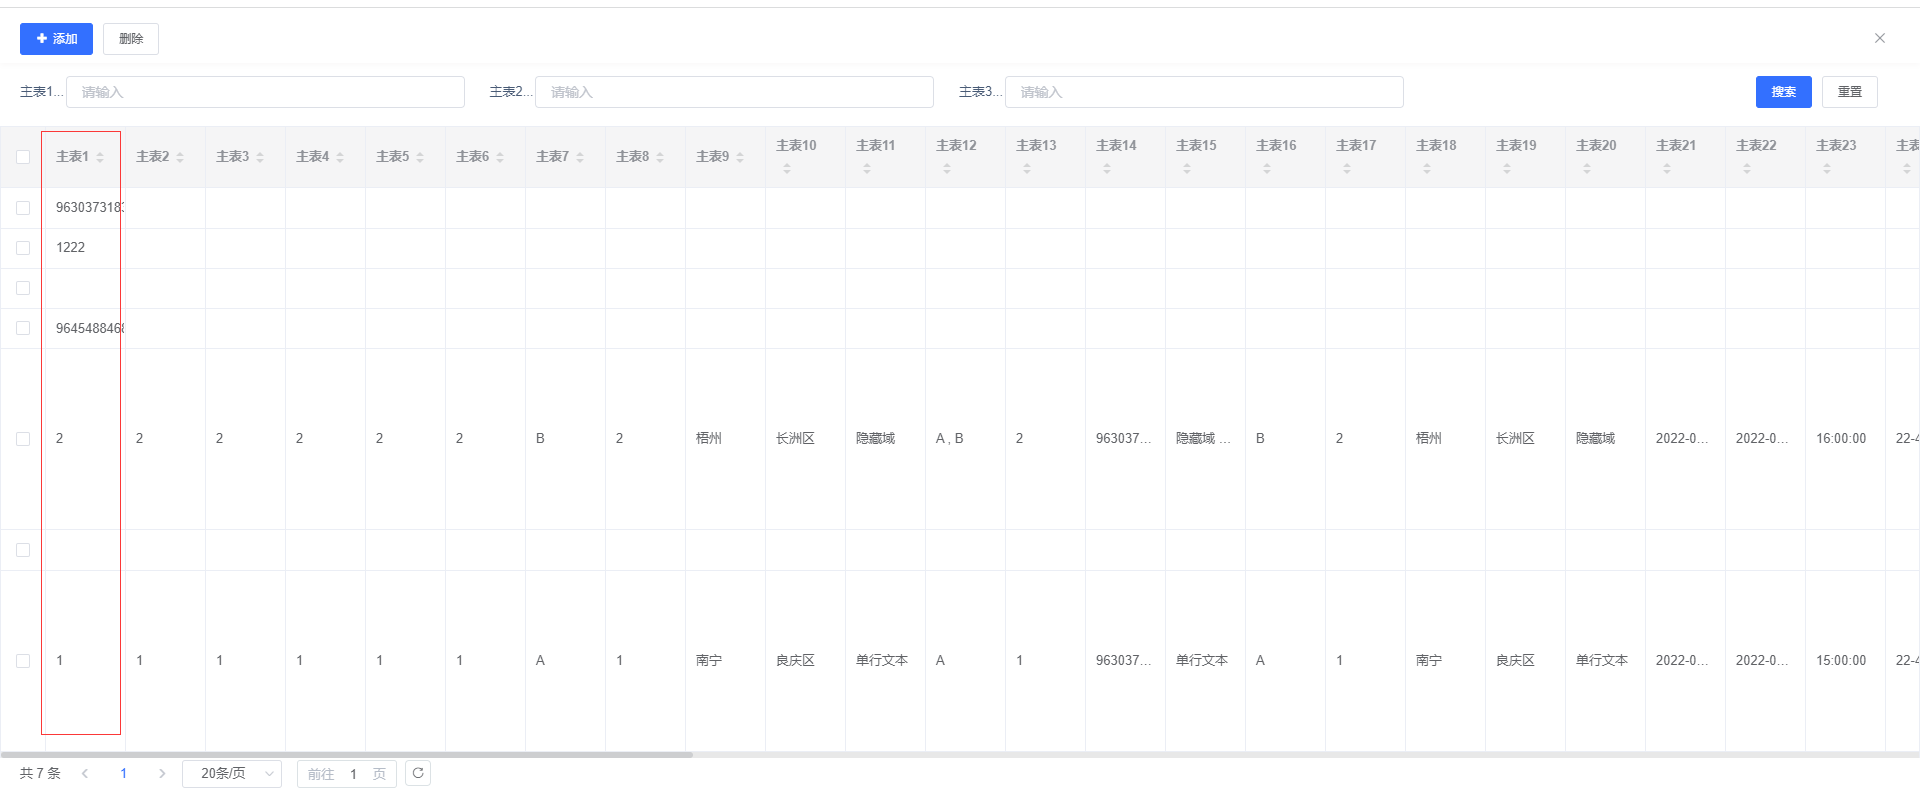
Task: Click the 删除 button
Action: point(131,39)
